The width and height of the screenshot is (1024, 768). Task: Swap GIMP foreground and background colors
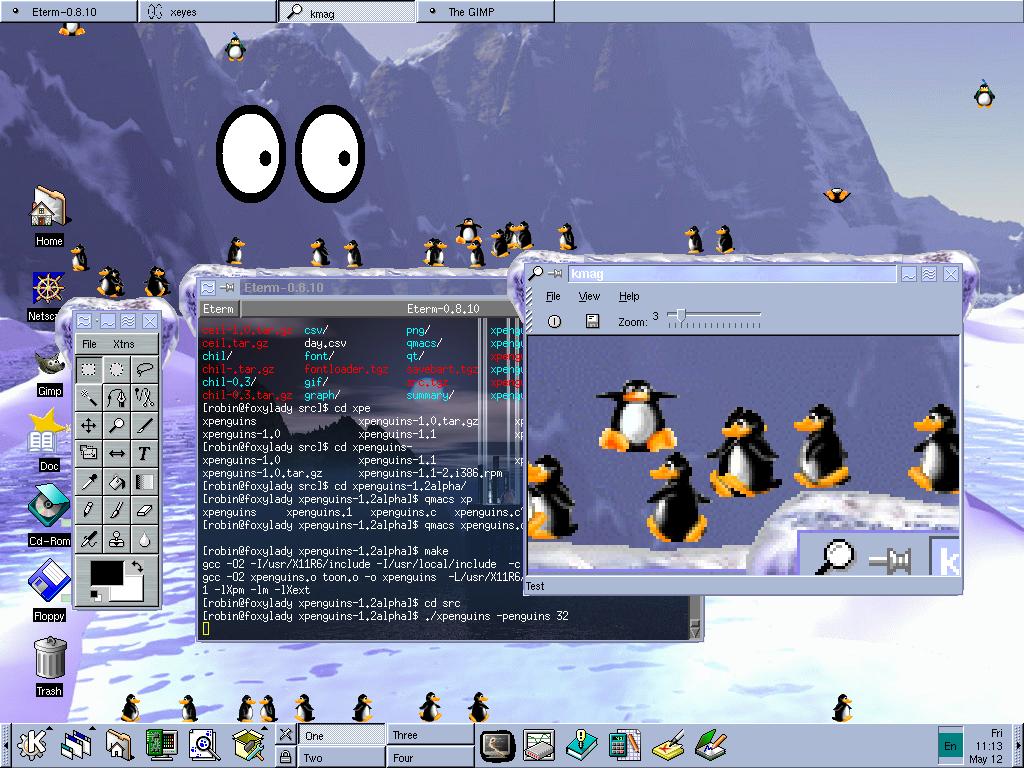coord(138,565)
